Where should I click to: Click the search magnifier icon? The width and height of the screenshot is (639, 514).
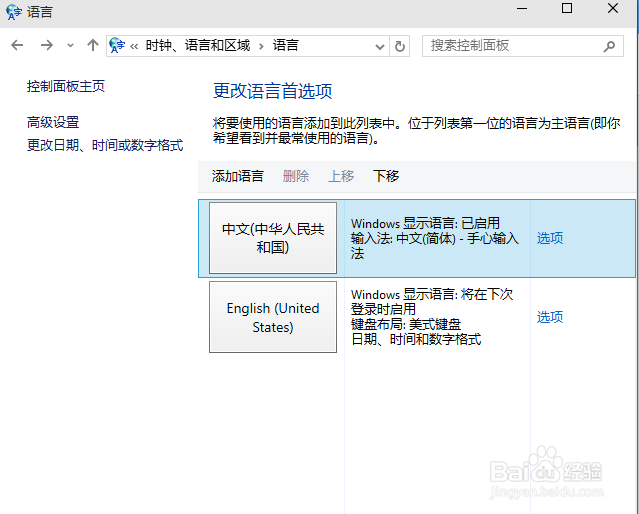[x=609, y=46]
